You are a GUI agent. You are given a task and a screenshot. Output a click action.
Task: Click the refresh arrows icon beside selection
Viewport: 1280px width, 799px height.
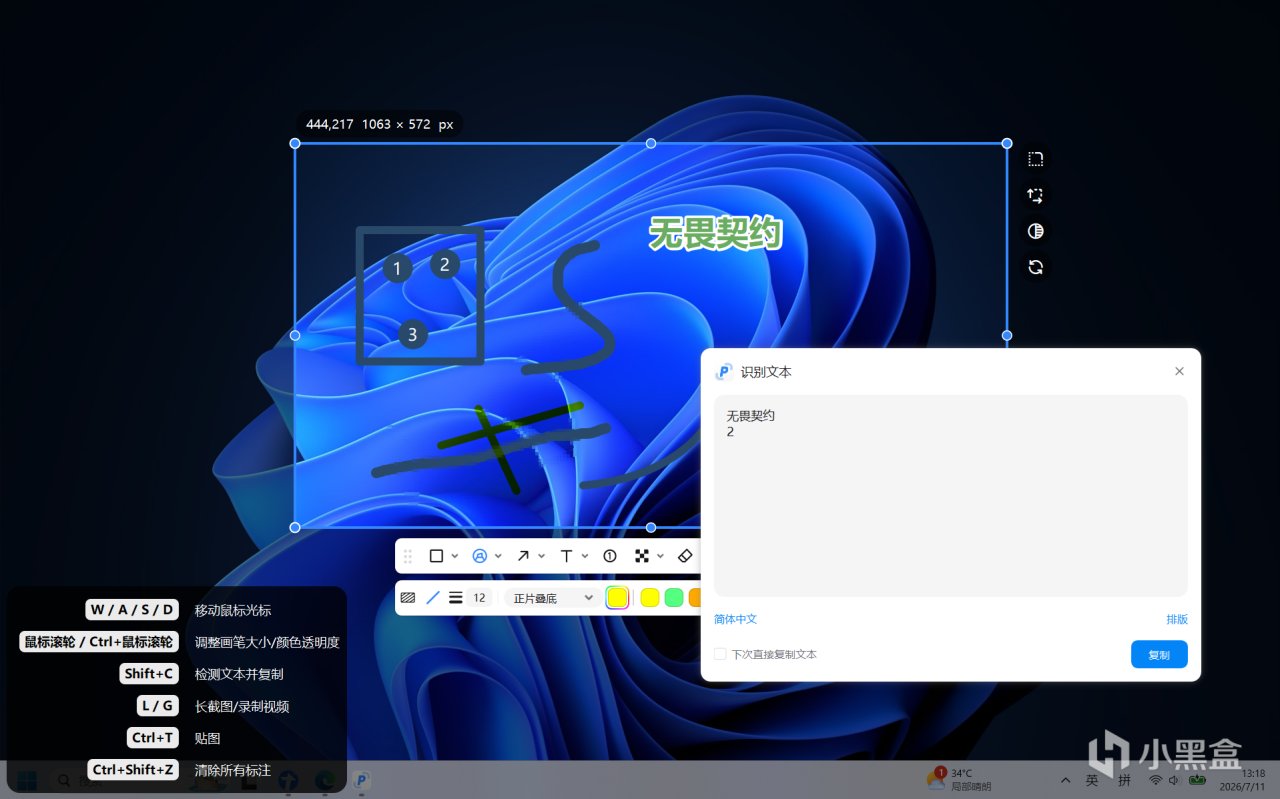[x=1036, y=267]
